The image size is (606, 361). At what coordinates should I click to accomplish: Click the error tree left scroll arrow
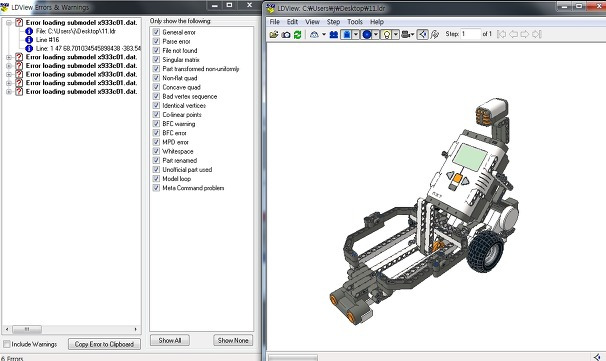click(7, 329)
